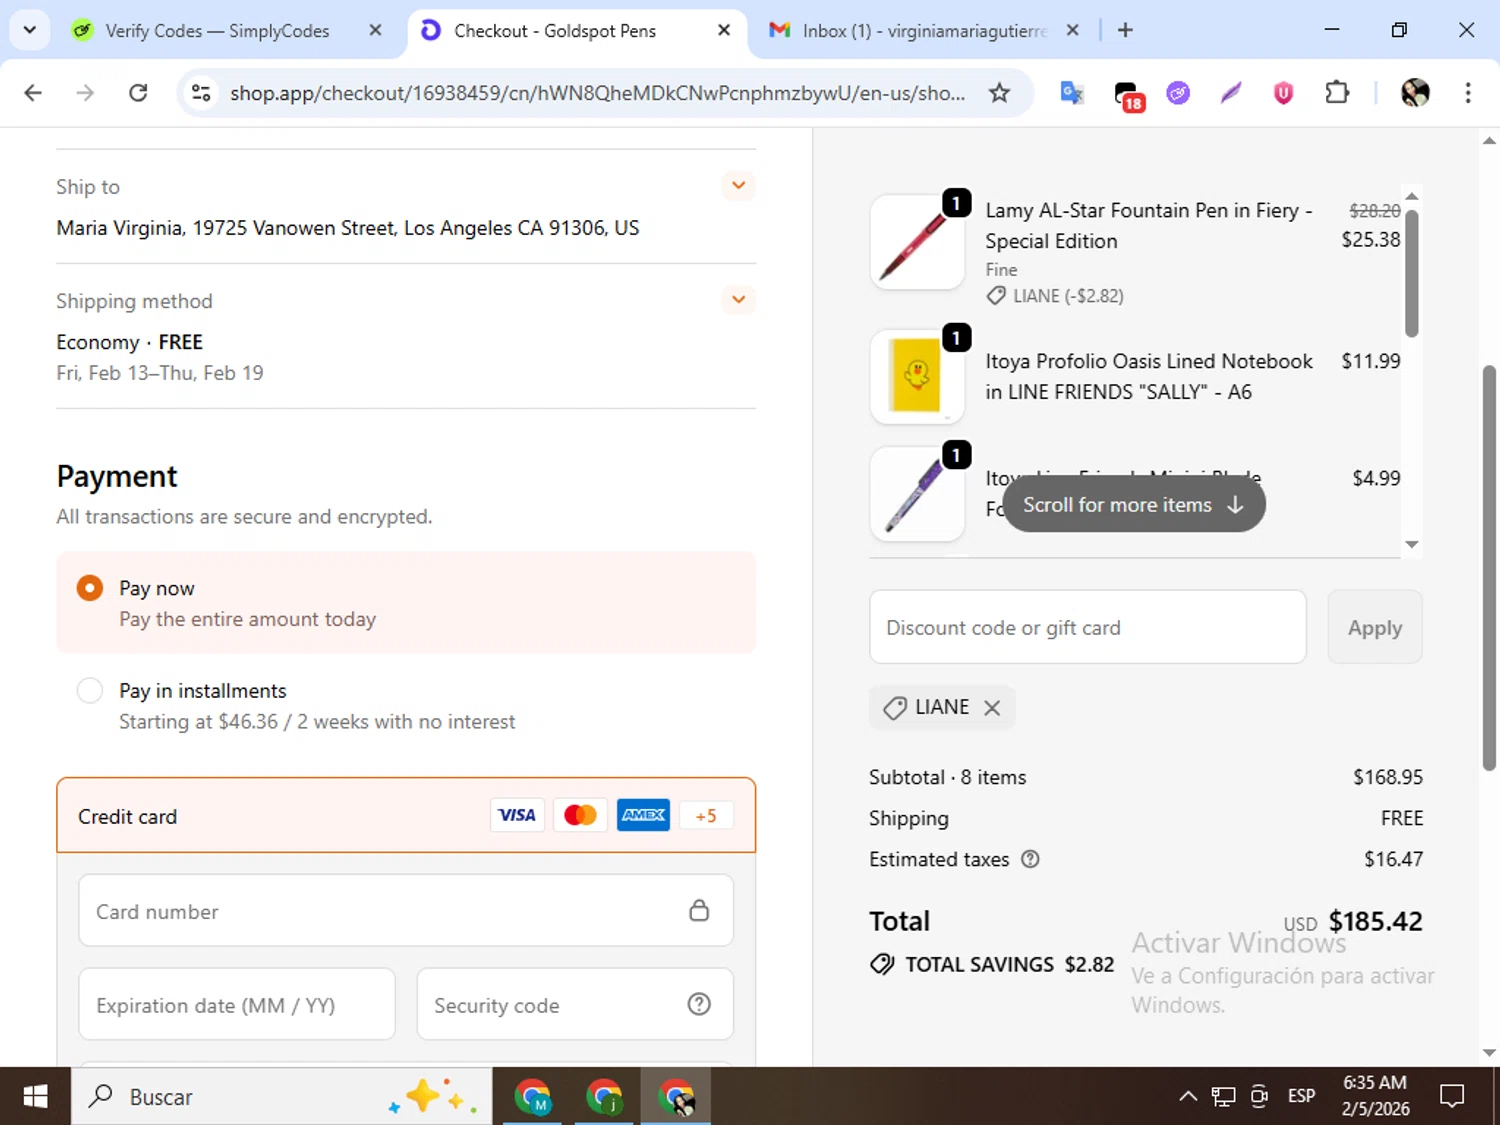Apply the discount code
Screen dimensions: 1500x1125
[1375, 627]
